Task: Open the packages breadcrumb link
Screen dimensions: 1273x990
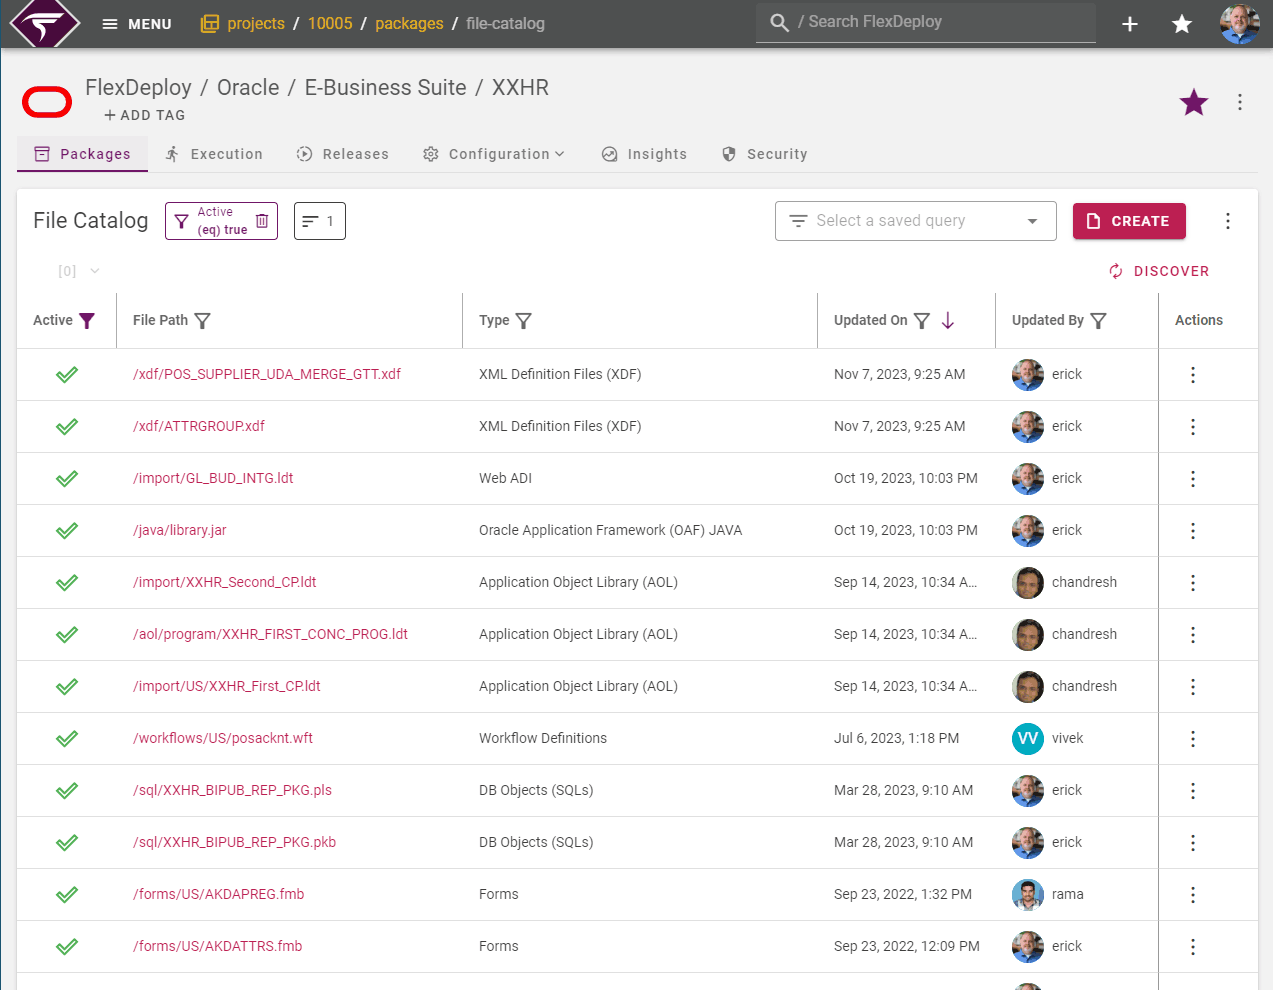Action: [x=409, y=24]
